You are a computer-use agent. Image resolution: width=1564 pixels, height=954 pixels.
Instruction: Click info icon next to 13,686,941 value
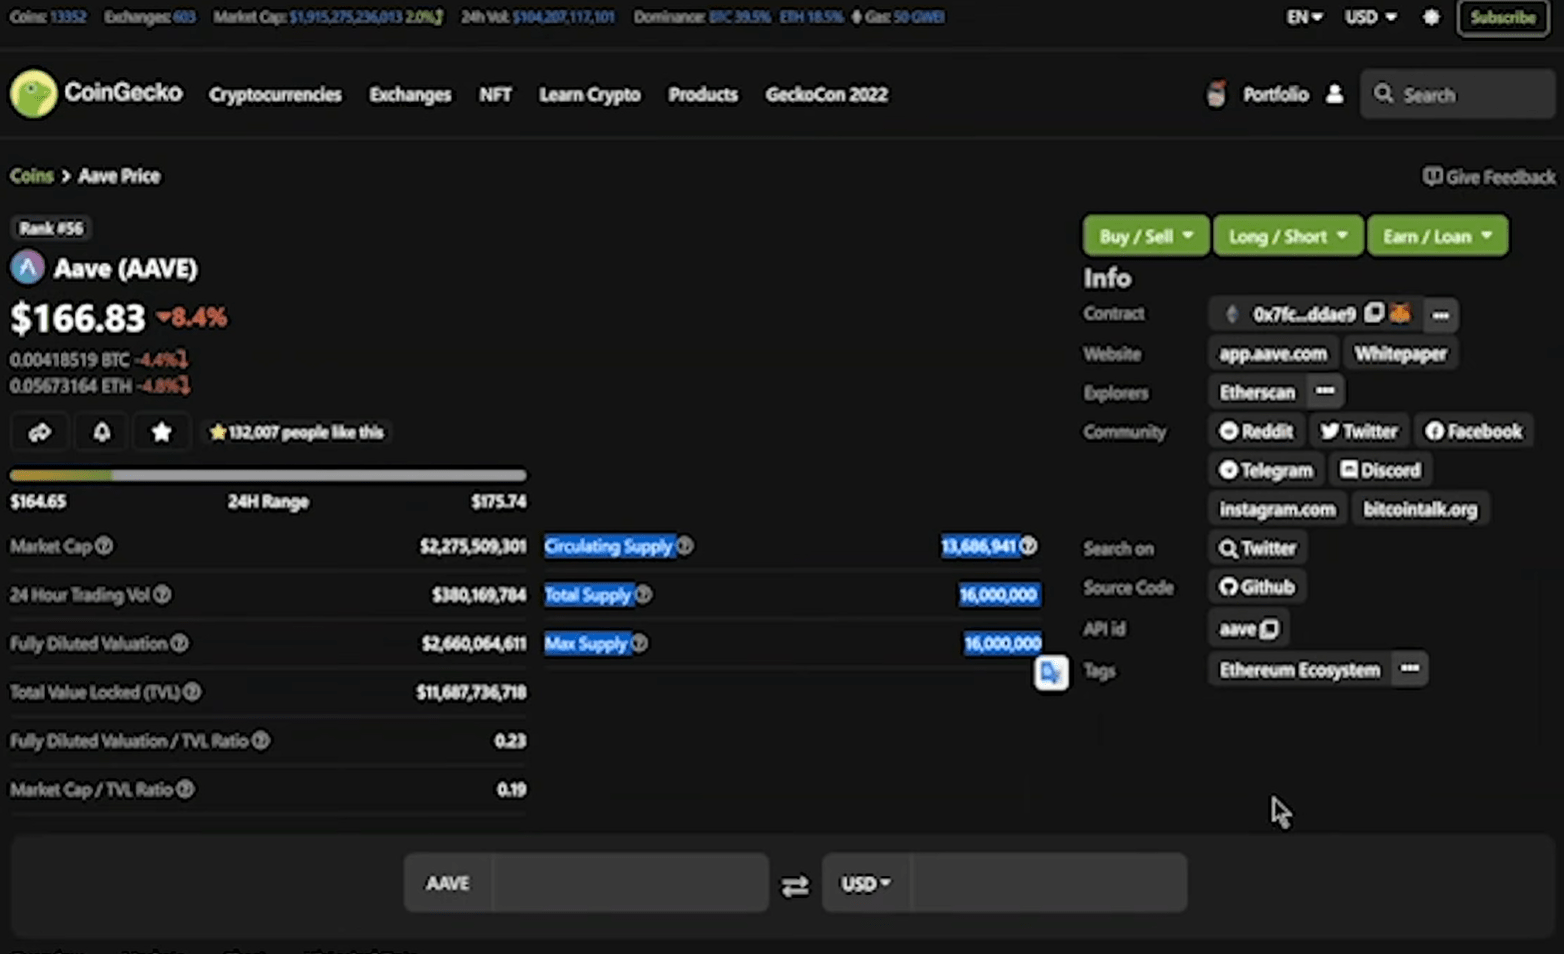pos(1029,546)
